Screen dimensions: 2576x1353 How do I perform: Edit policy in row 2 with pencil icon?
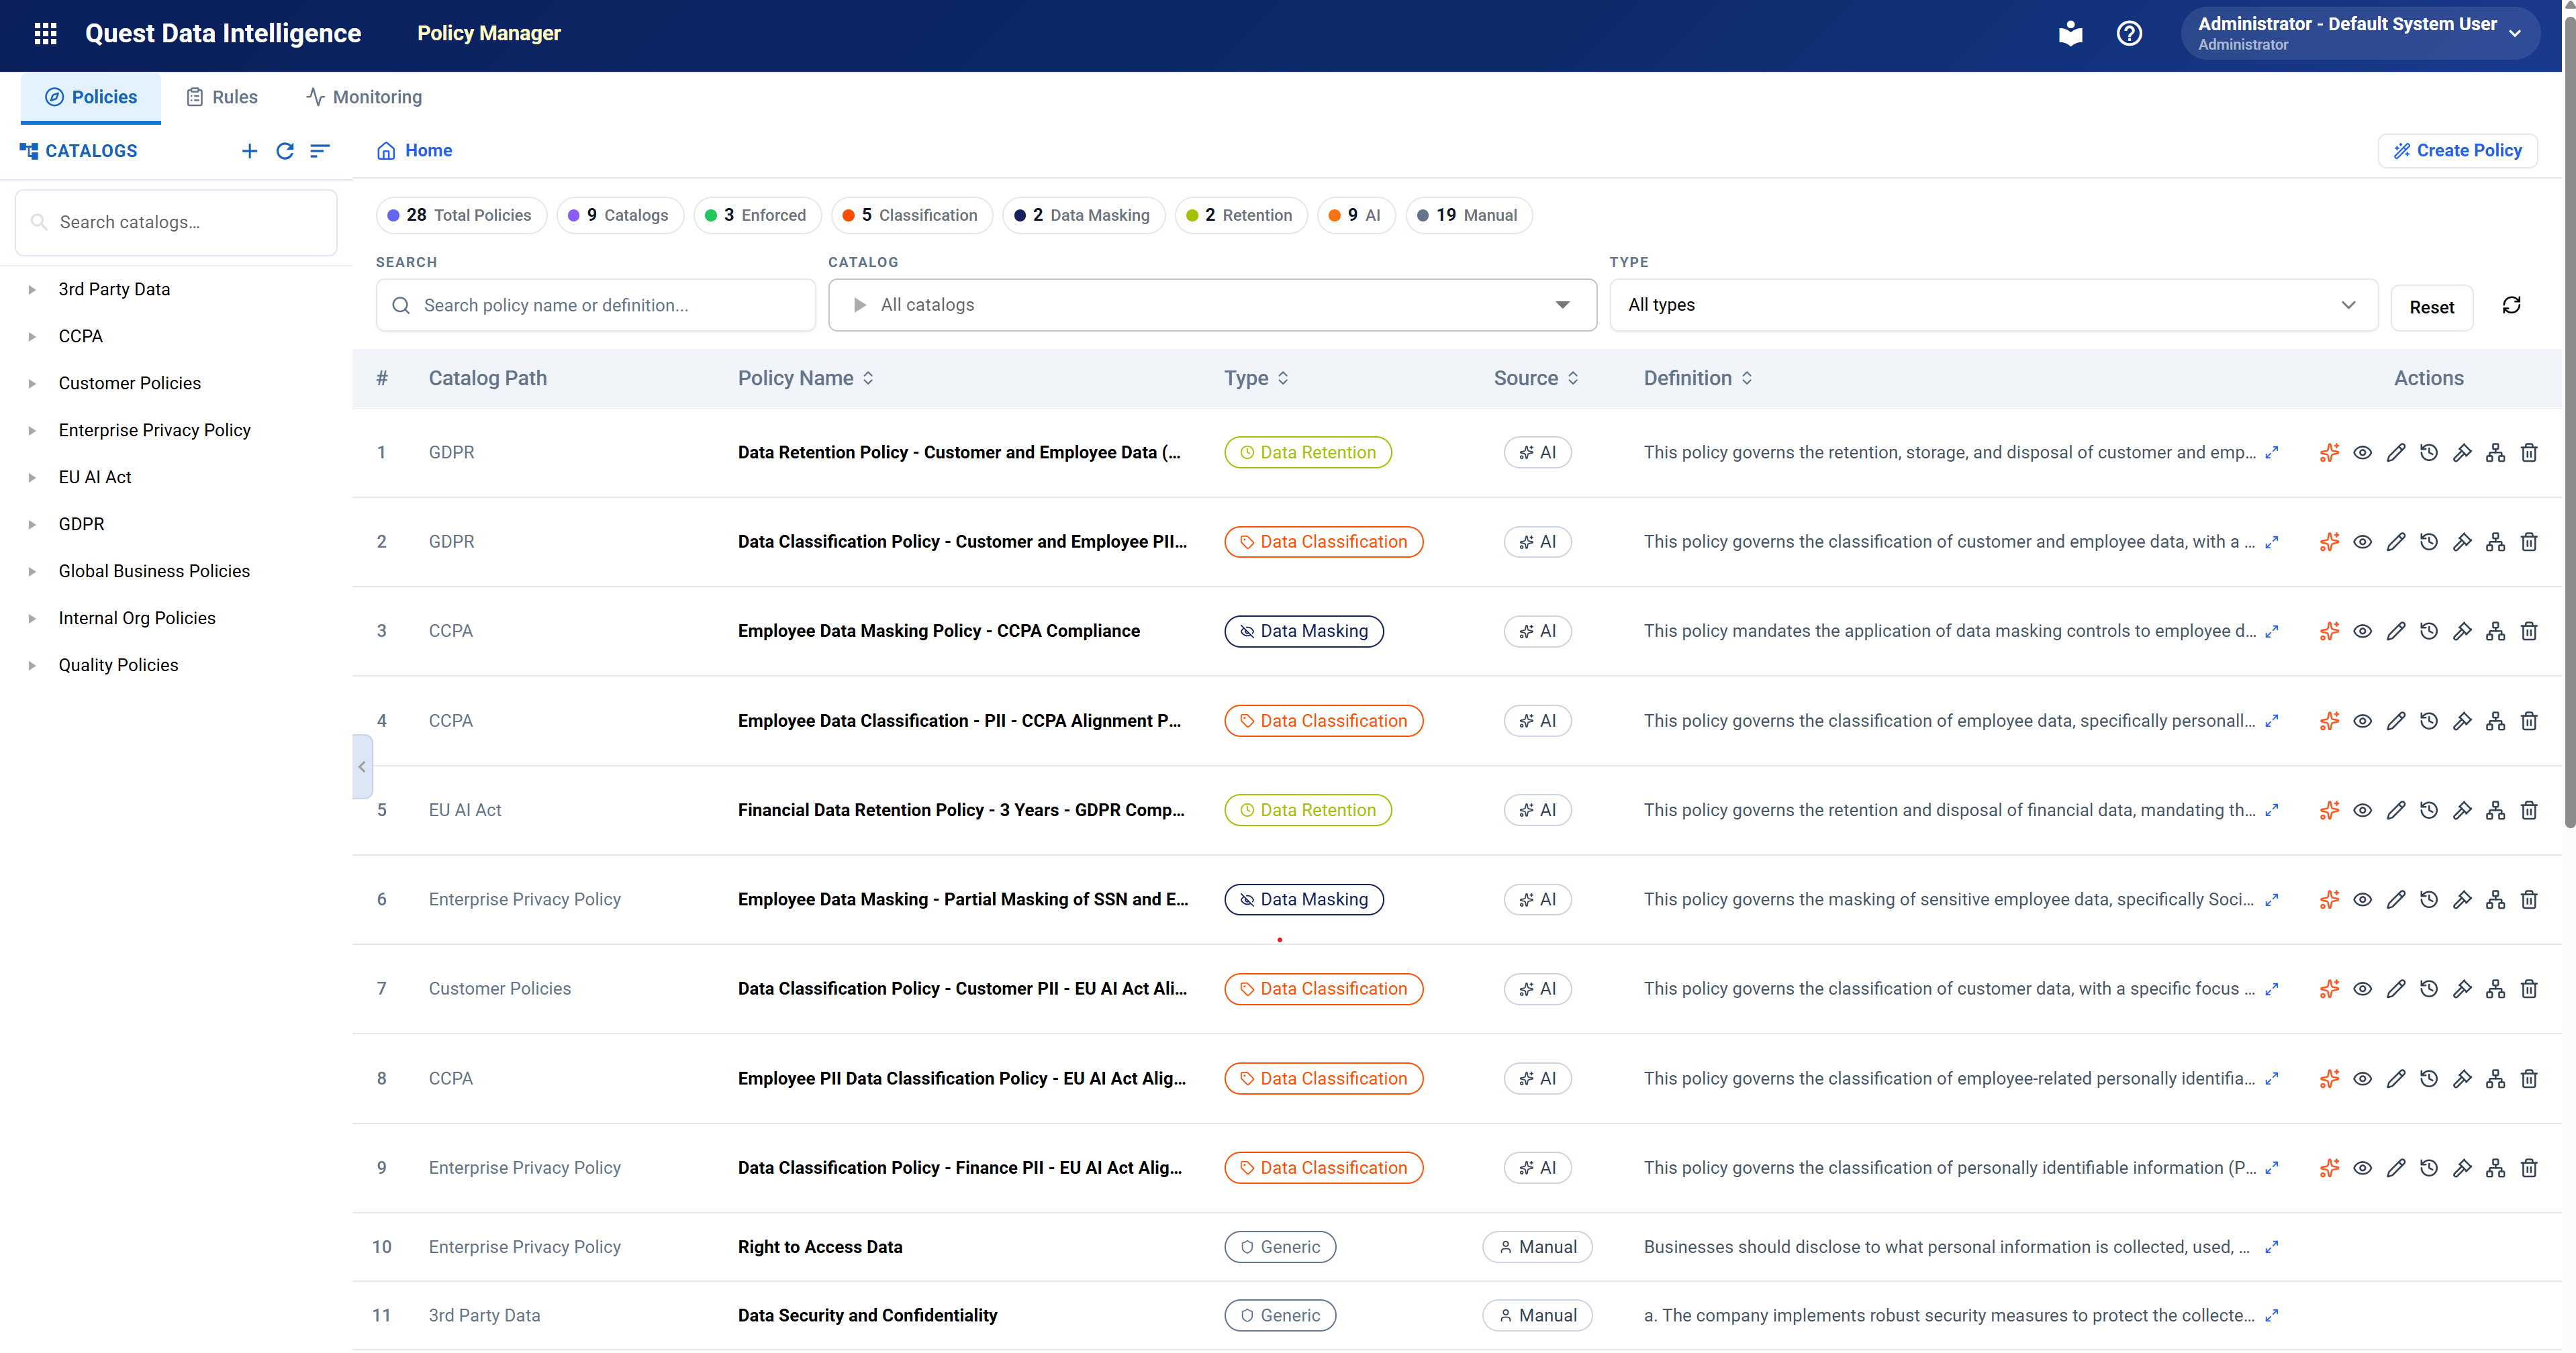pos(2396,542)
